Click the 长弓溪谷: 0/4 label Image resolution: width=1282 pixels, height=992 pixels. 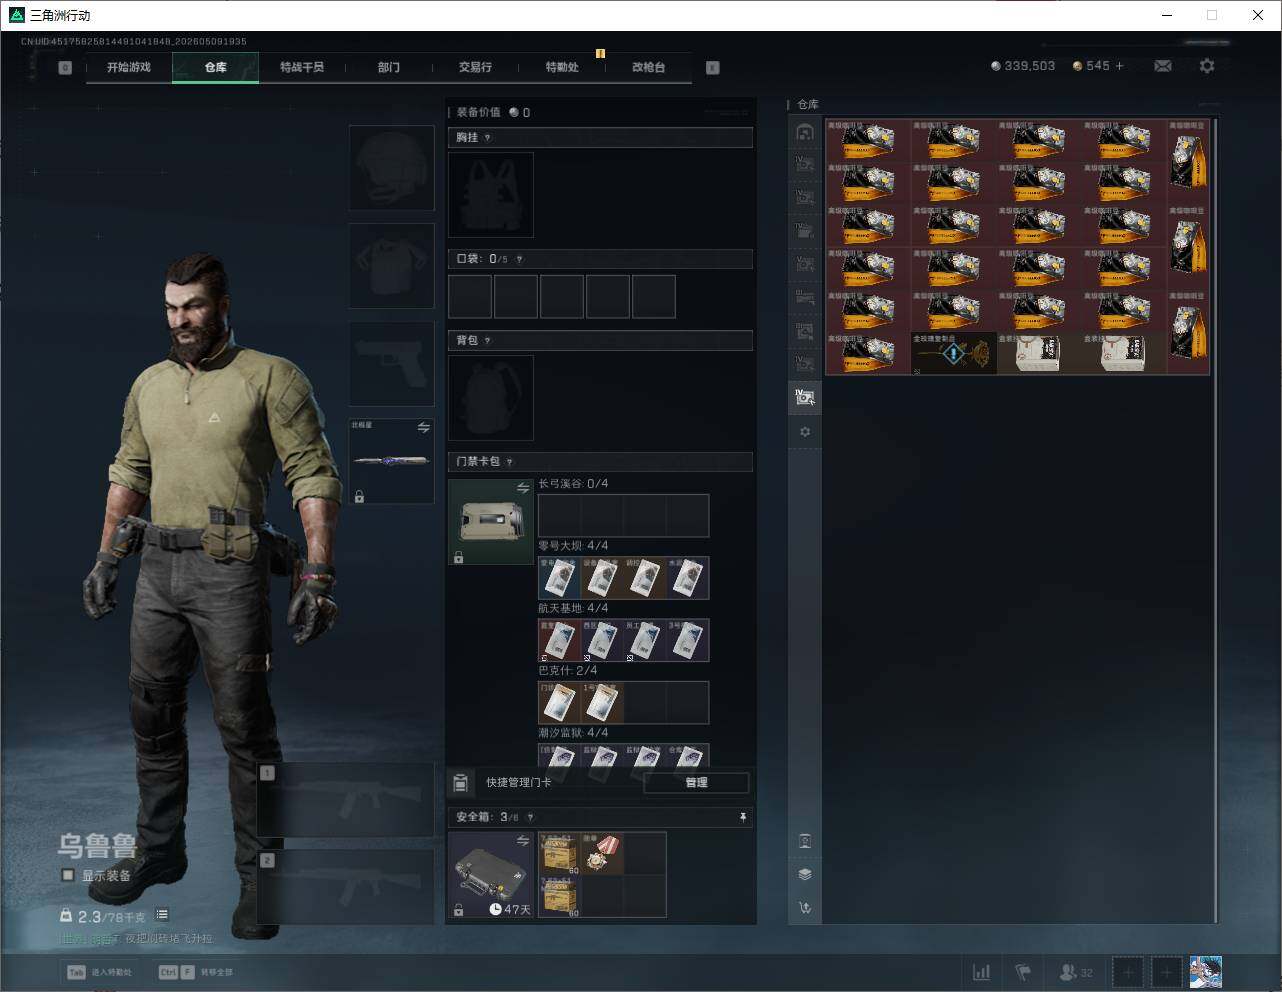(x=573, y=484)
